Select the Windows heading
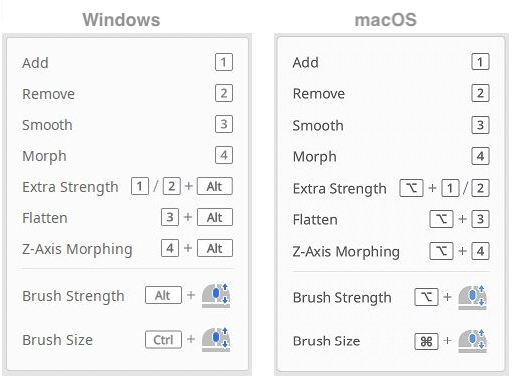Viewport: 513px width, 378px height. (121, 20)
